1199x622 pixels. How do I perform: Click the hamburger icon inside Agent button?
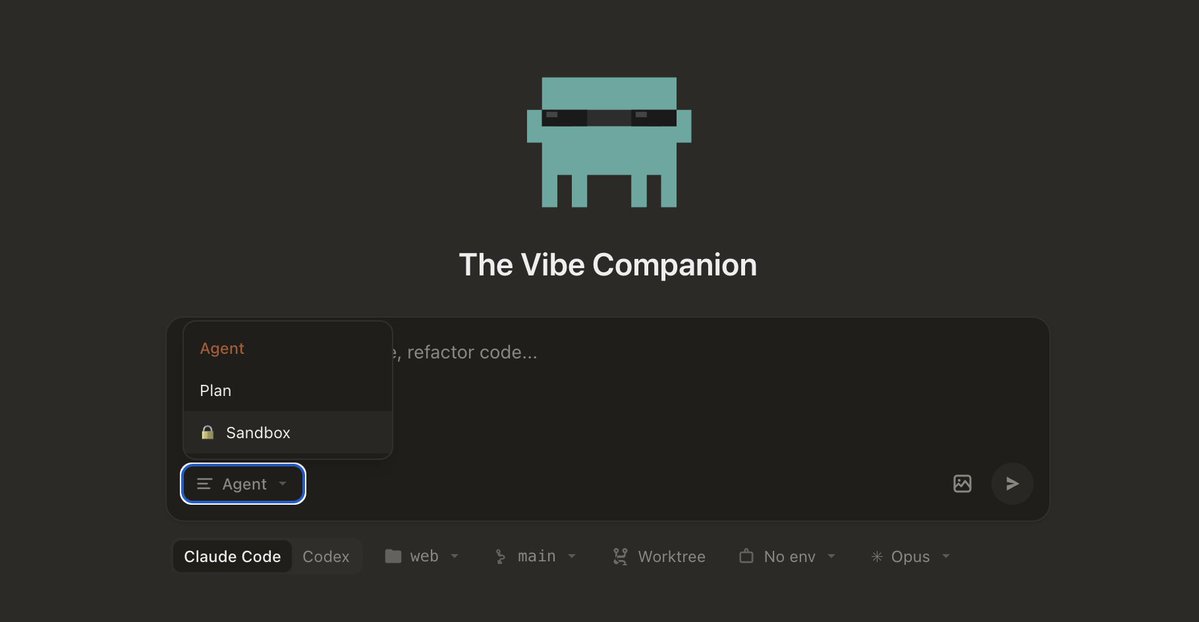pyautogui.click(x=203, y=483)
